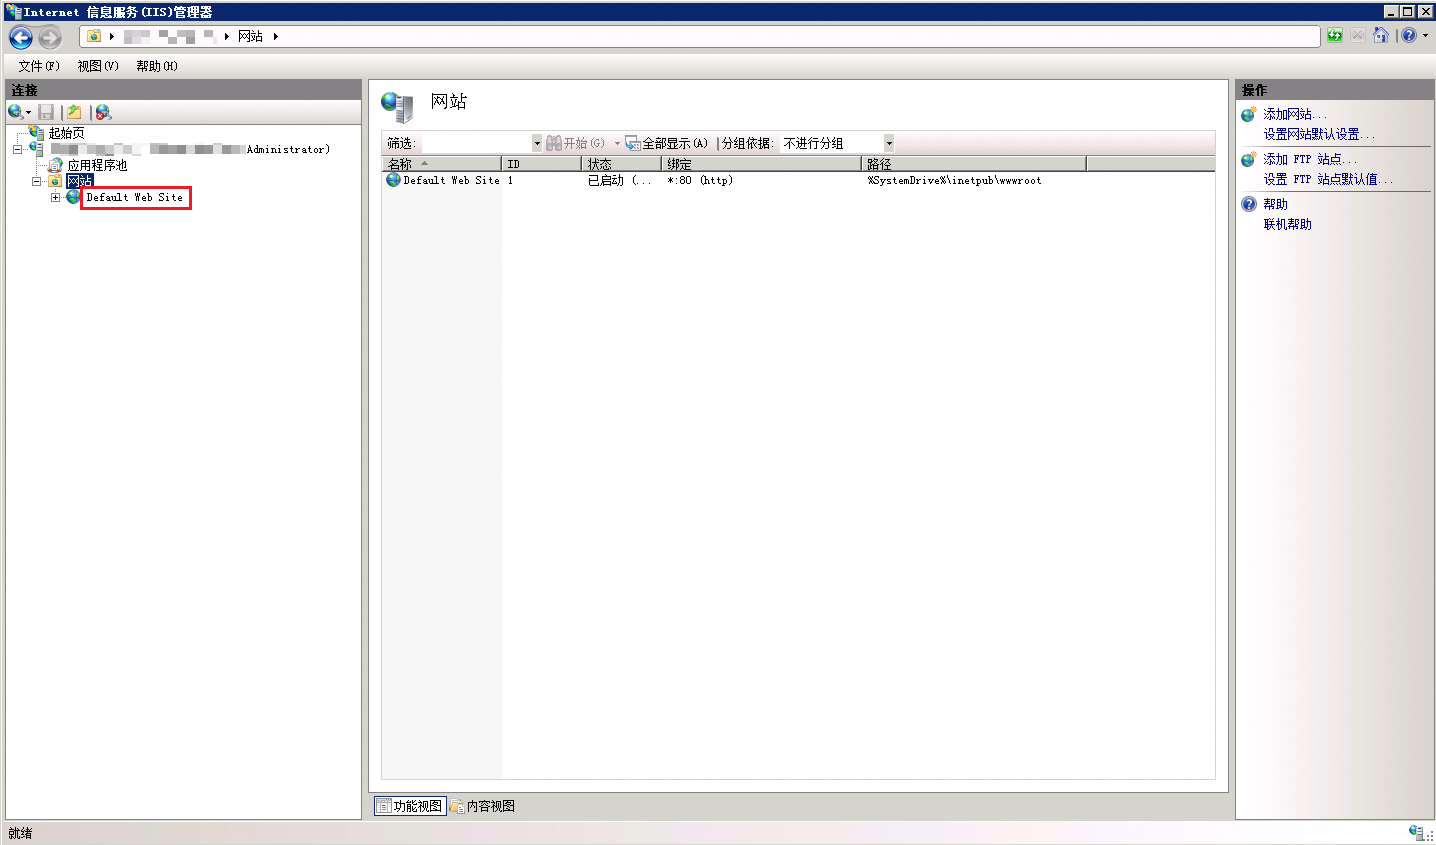Screen dimensions: 1436x845
Task: Click the stop loading icon
Action: (1358, 36)
